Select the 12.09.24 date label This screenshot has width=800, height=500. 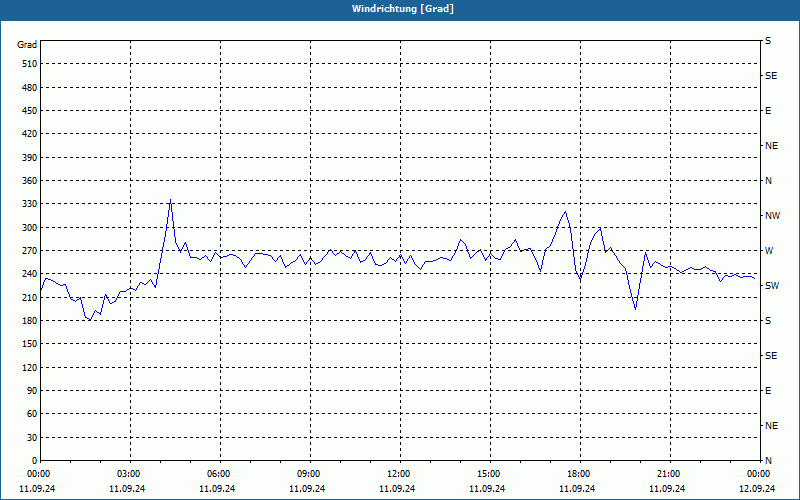point(757,489)
